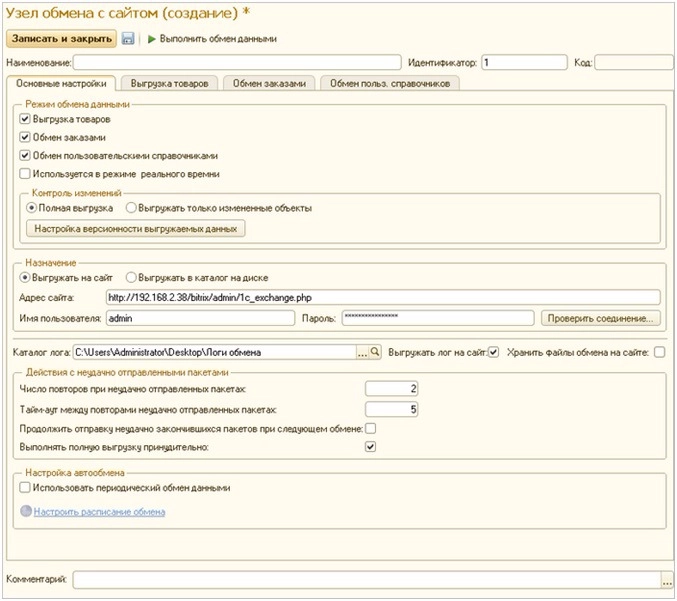Open ellipsis picker in Каталог лога field

(x=362, y=352)
